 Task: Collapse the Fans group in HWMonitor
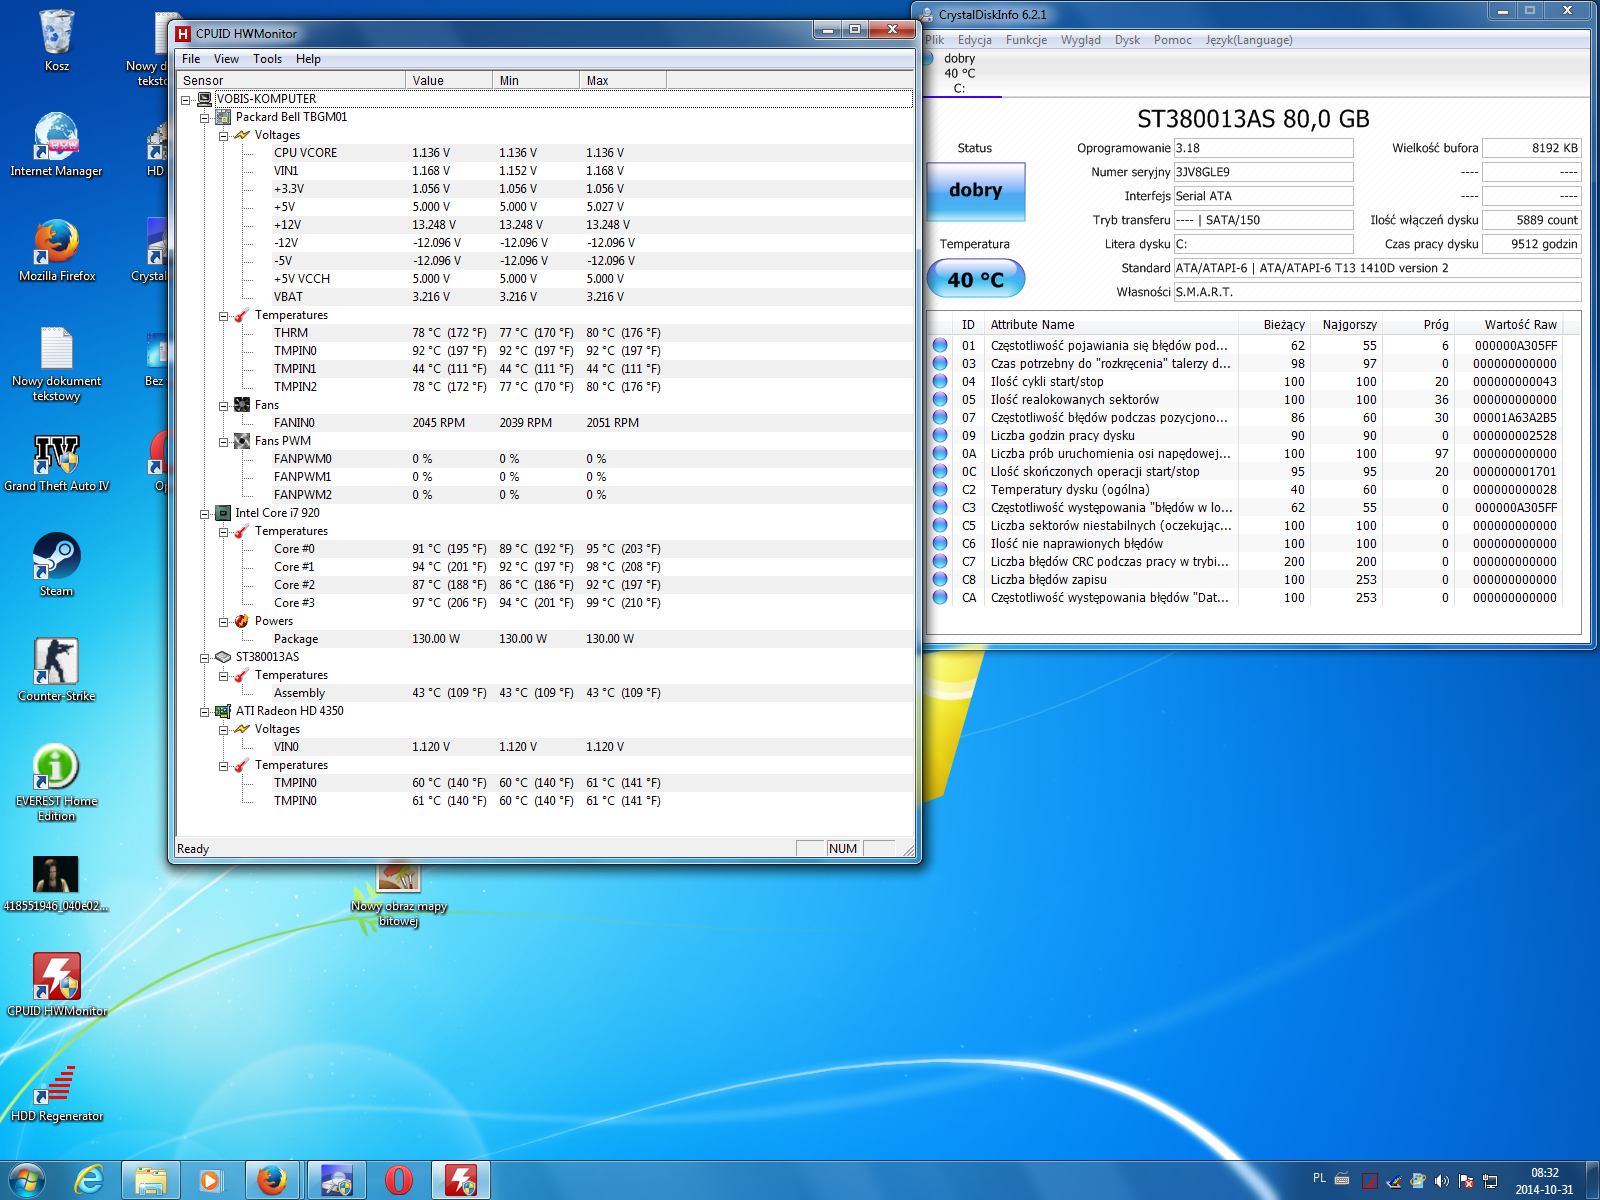coord(224,405)
